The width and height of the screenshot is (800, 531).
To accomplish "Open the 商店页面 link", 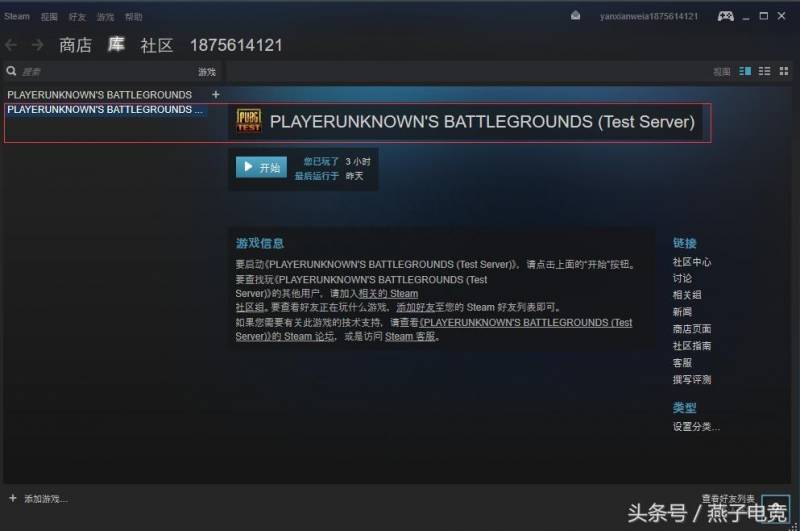I will [691, 328].
